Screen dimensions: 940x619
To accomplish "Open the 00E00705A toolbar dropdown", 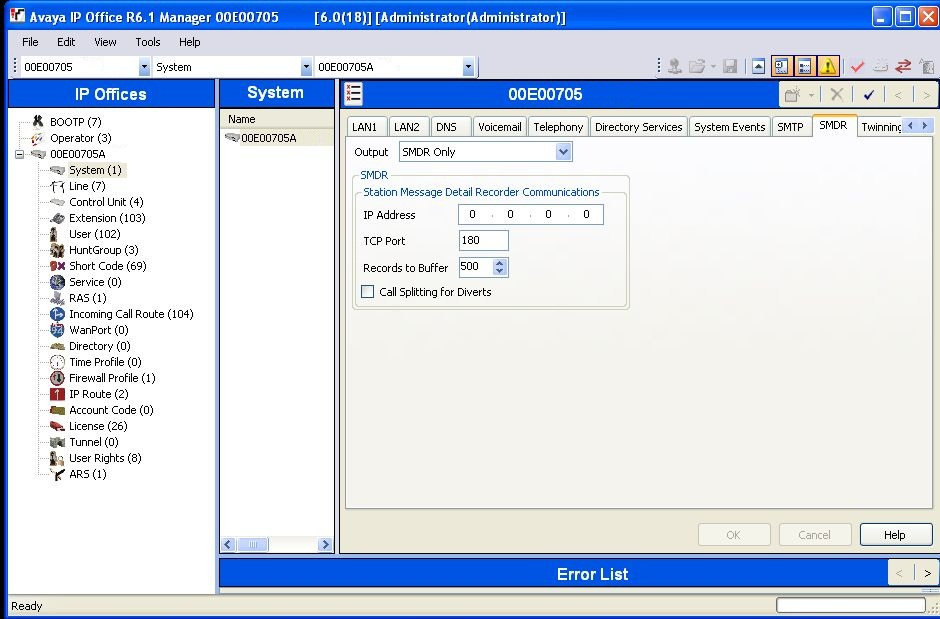I will pos(468,67).
